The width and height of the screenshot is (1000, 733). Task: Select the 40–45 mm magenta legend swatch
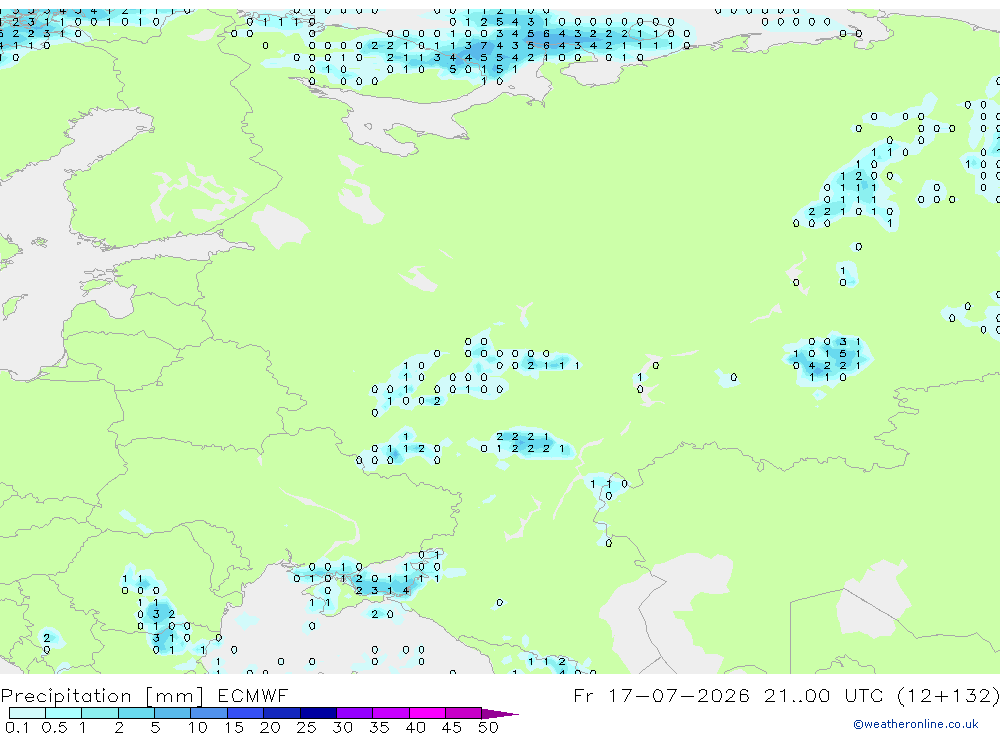pyautogui.click(x=427, y=713)
